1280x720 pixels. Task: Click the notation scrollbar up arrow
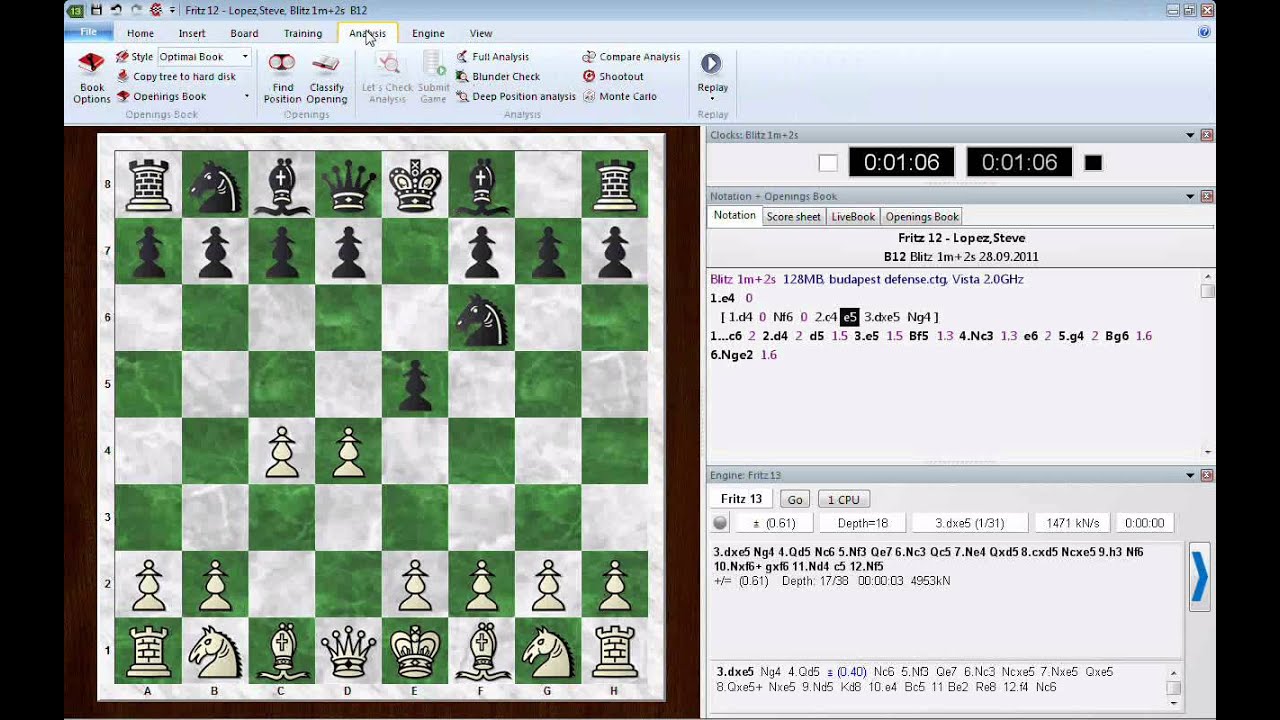1208,279
